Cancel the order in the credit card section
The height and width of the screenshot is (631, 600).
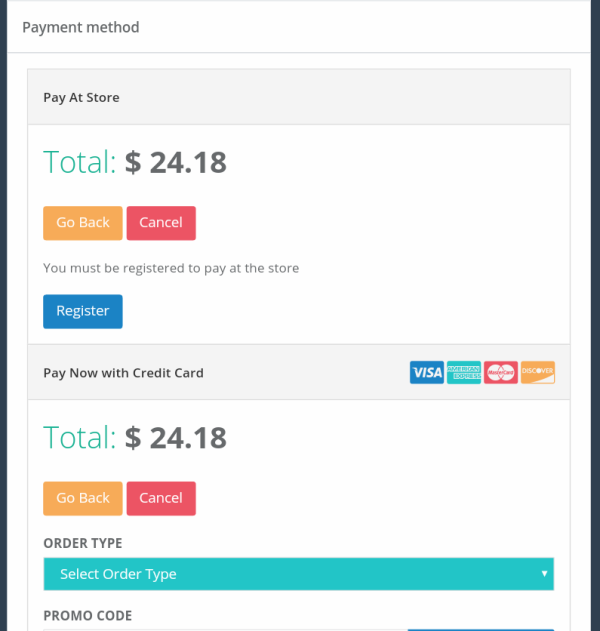point(161,498)
